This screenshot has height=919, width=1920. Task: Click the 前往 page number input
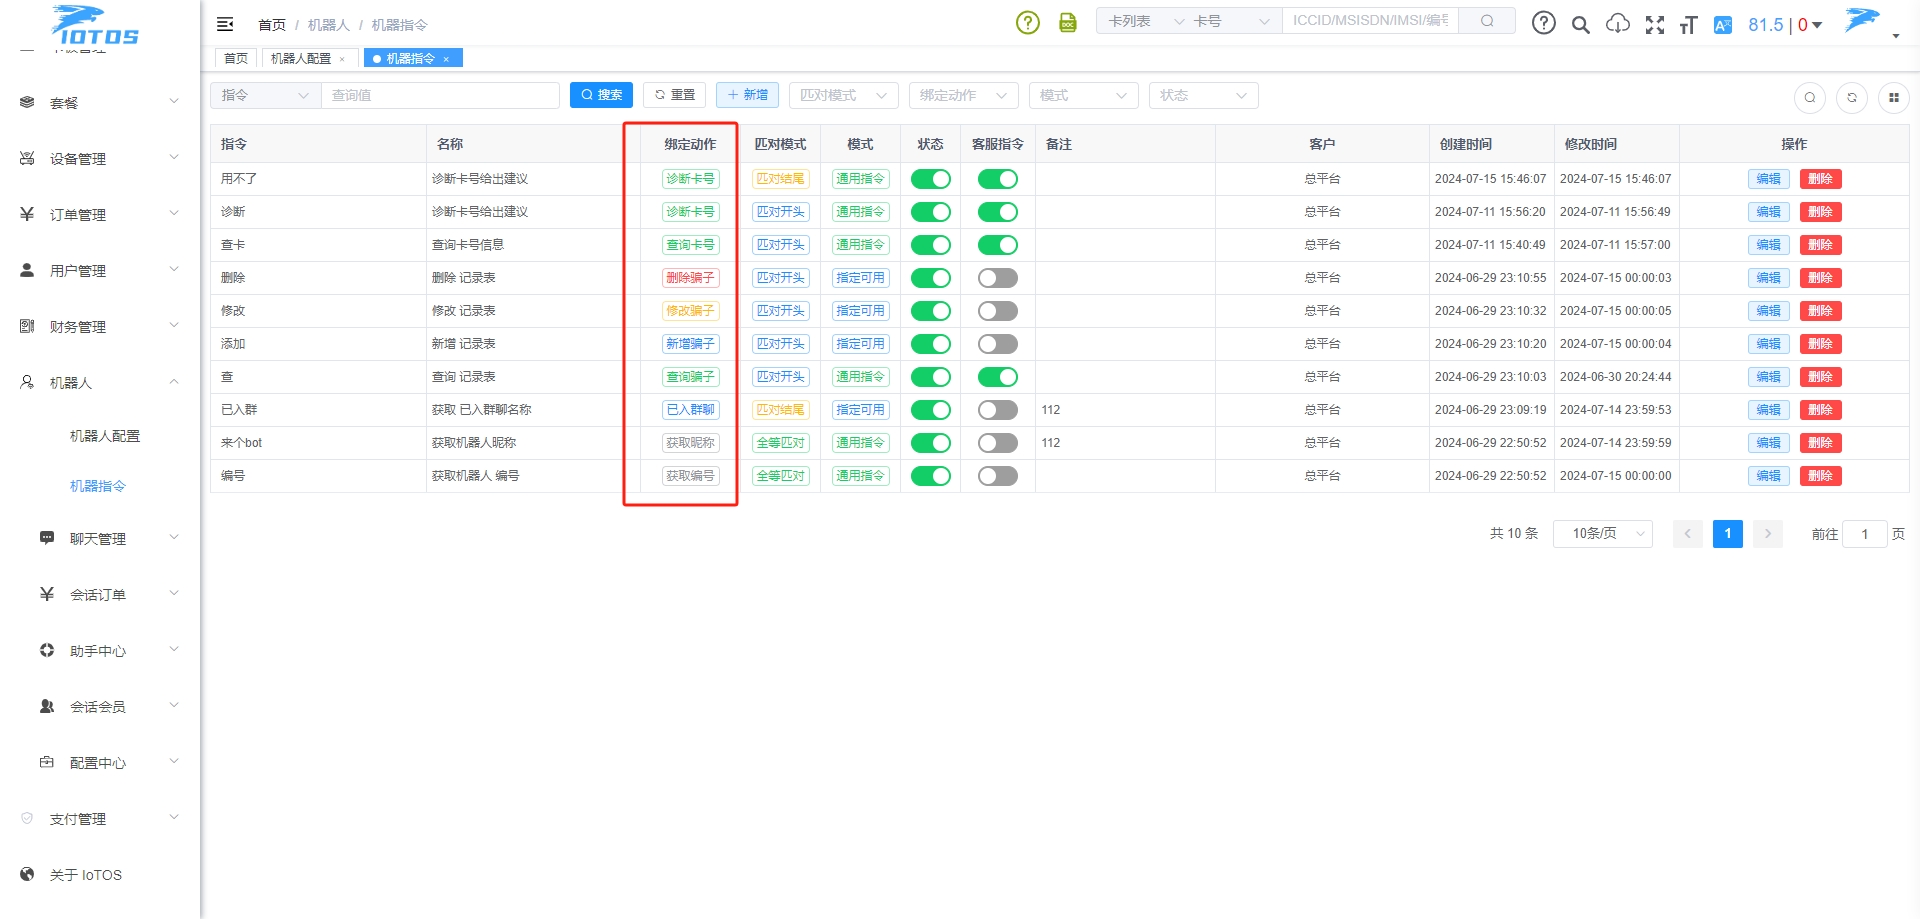(x=1865, y=534)
